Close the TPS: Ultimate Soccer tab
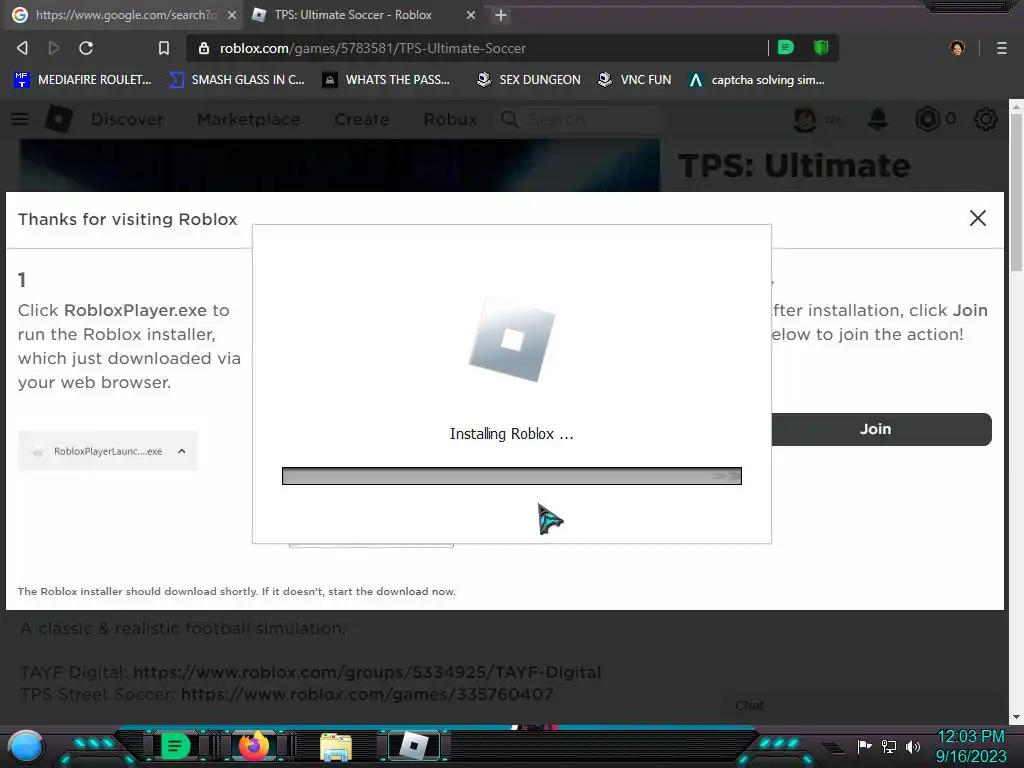 point(471,15)
